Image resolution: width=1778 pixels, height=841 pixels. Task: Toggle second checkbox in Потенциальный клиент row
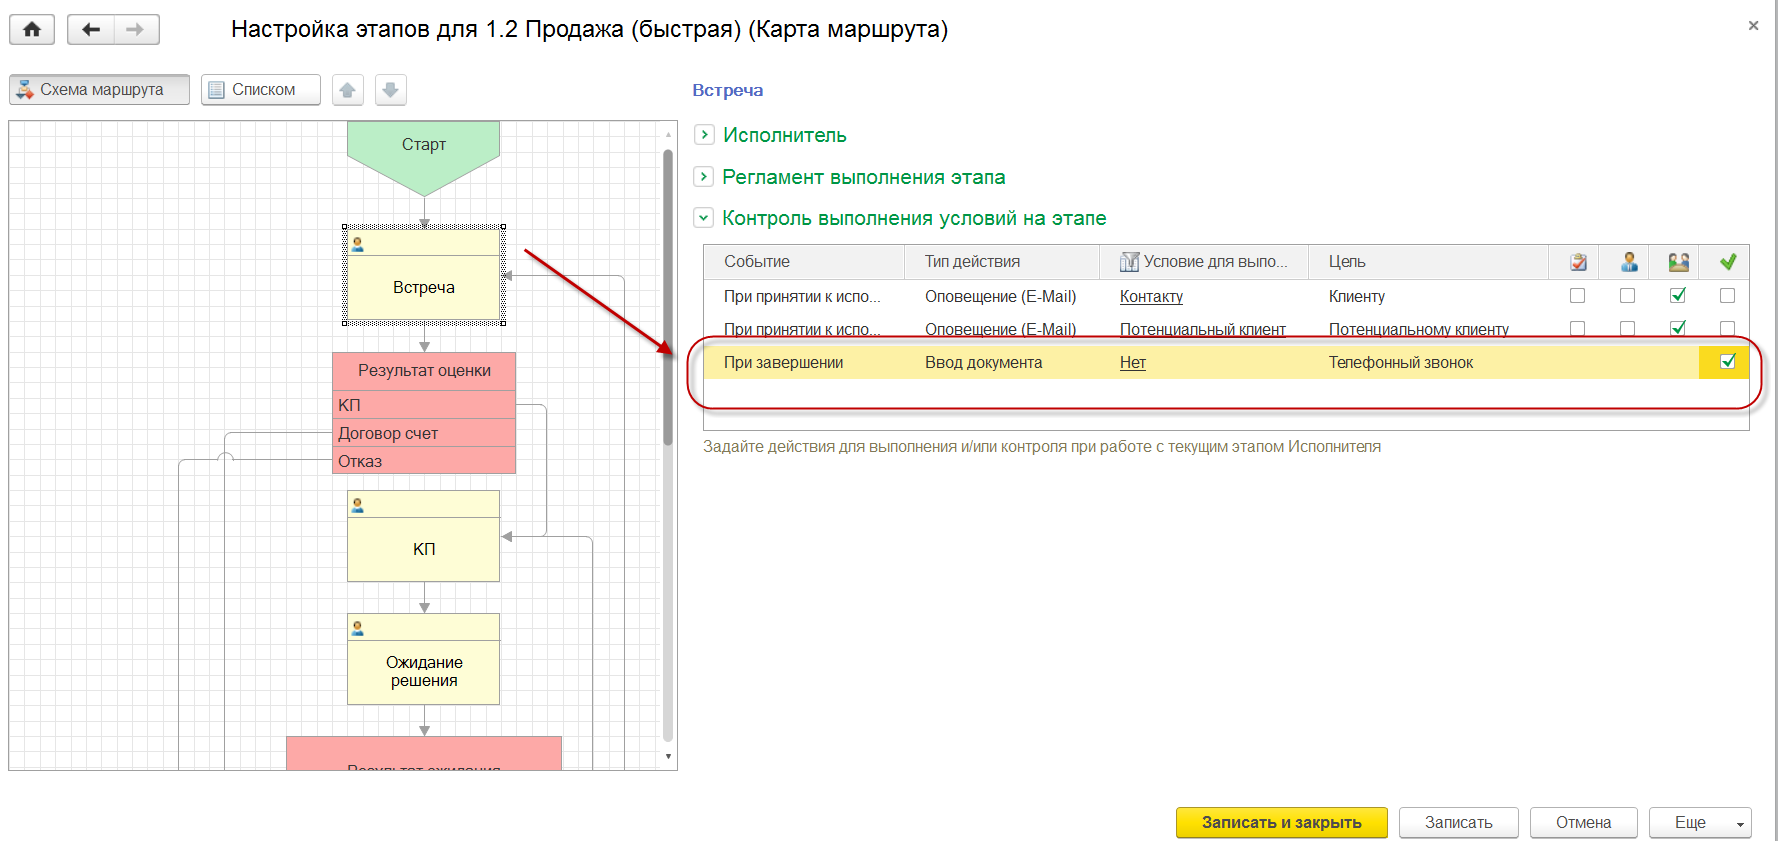click(x=1627, y=328)
